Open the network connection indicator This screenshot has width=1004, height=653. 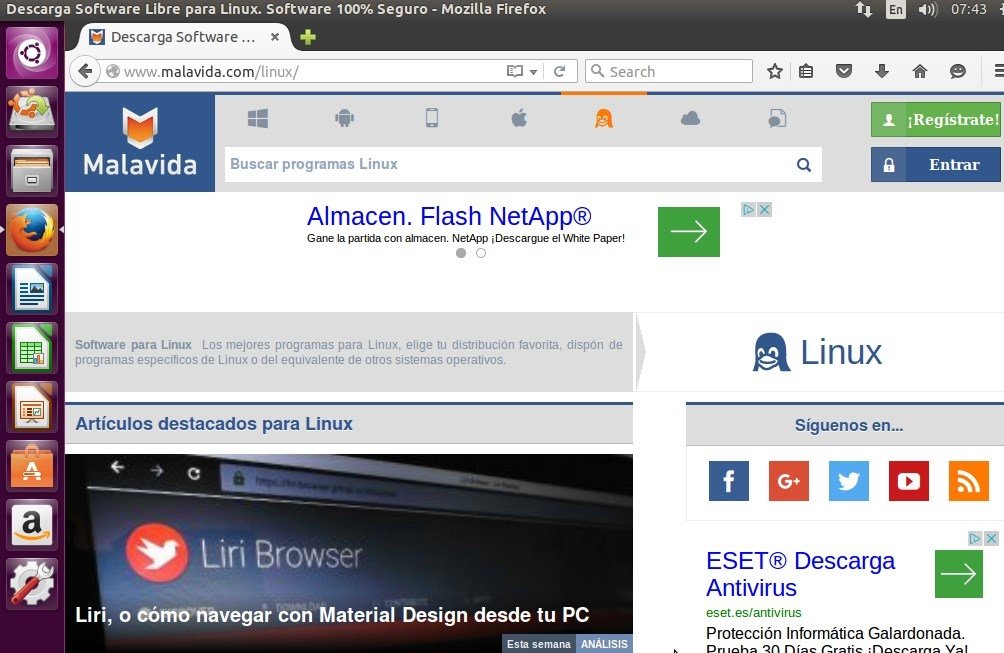point(864,10)
